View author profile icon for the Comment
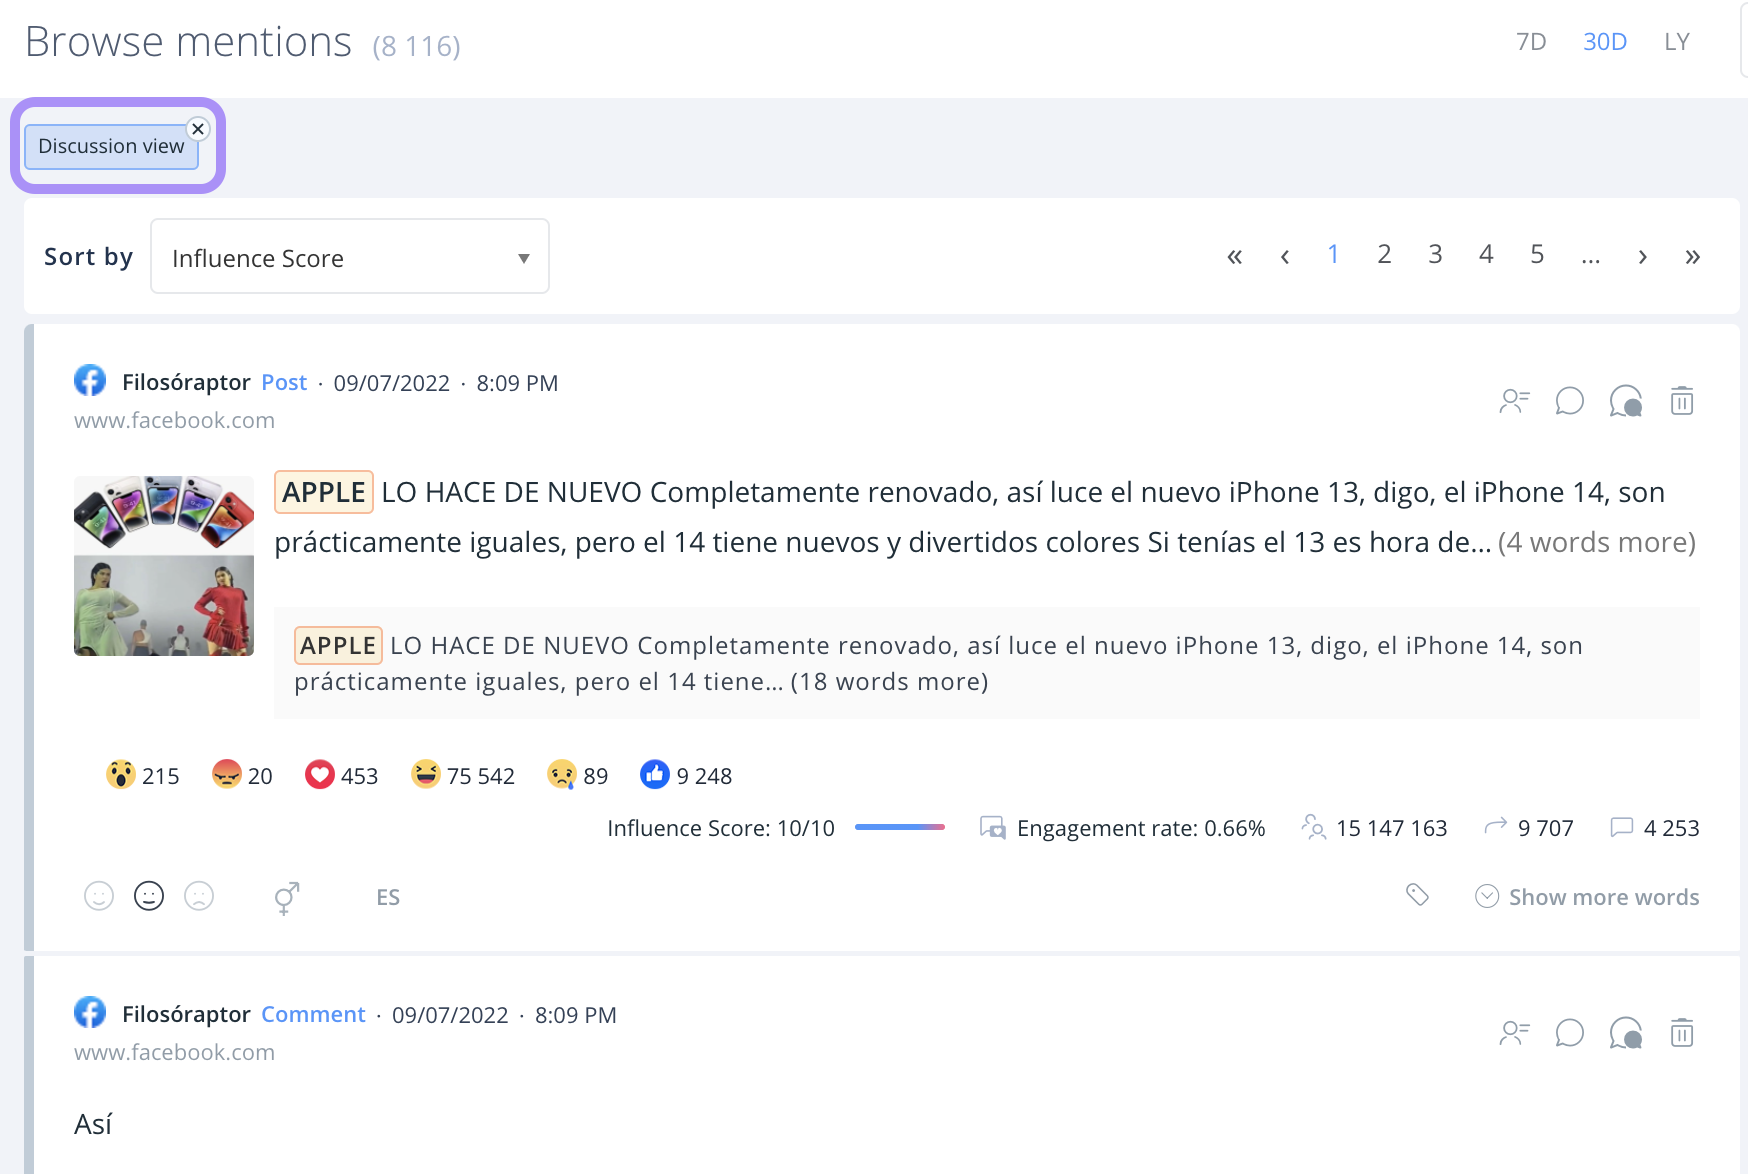 [x=1514, y=1033]
